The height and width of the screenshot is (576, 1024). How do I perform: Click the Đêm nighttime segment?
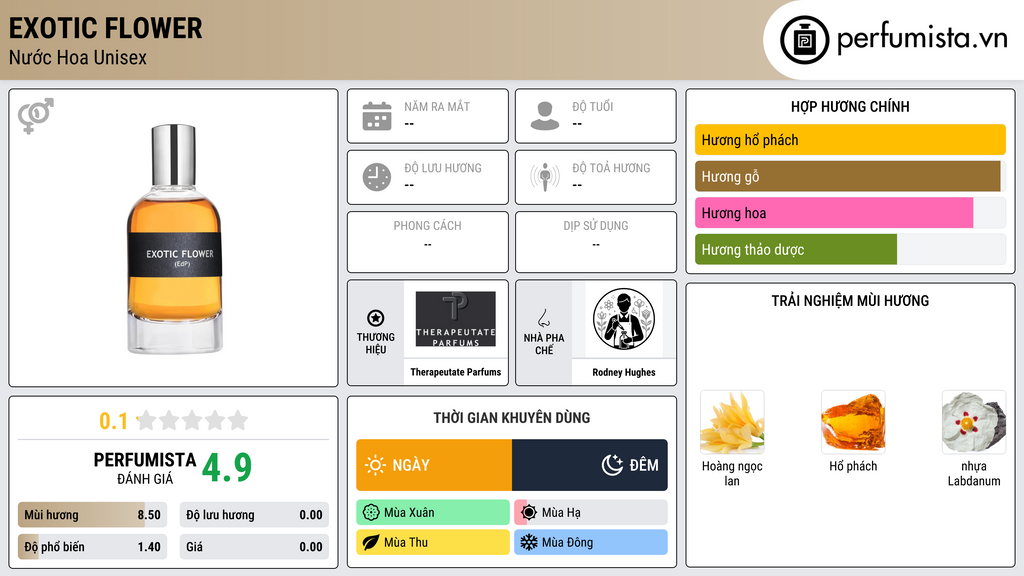pyautogui.click(x=590, y=465)
